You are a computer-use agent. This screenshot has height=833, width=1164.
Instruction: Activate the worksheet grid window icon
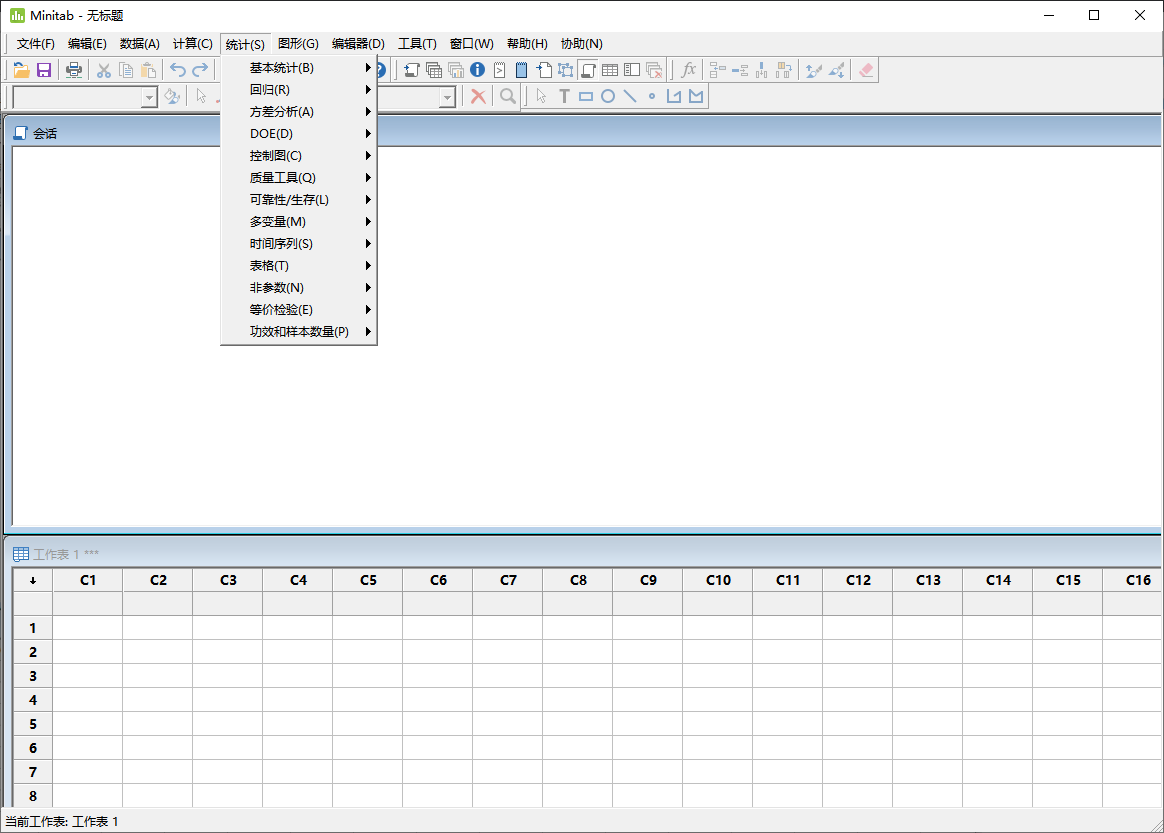click(x=610, y=71)
